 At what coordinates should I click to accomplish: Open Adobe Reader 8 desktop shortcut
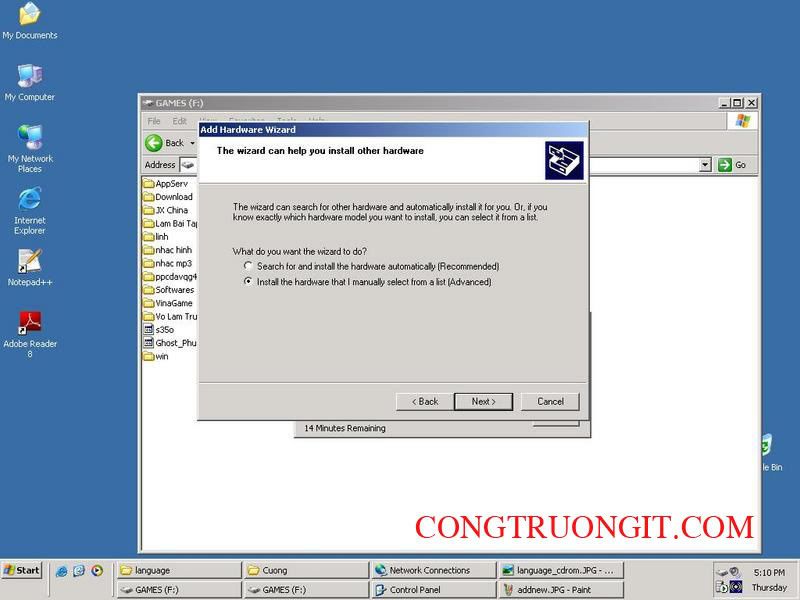[x=30, y=334]
